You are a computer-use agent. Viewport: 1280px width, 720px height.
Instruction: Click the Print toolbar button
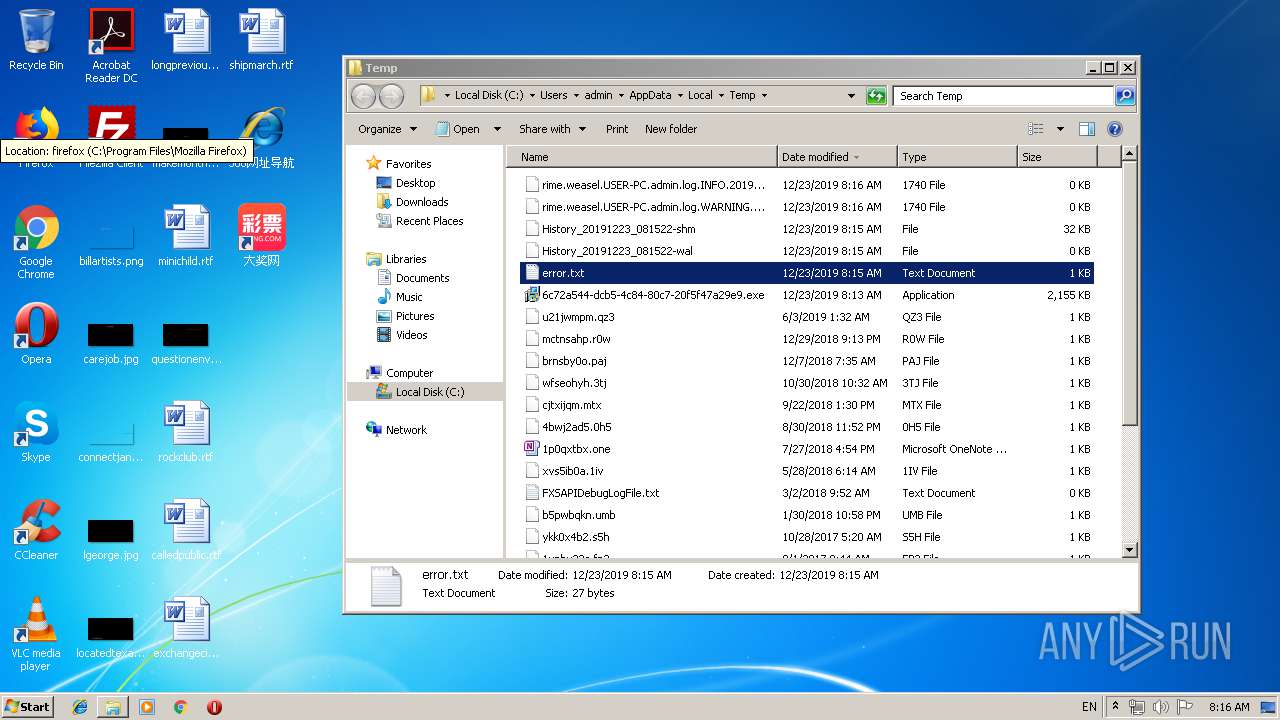617,129
